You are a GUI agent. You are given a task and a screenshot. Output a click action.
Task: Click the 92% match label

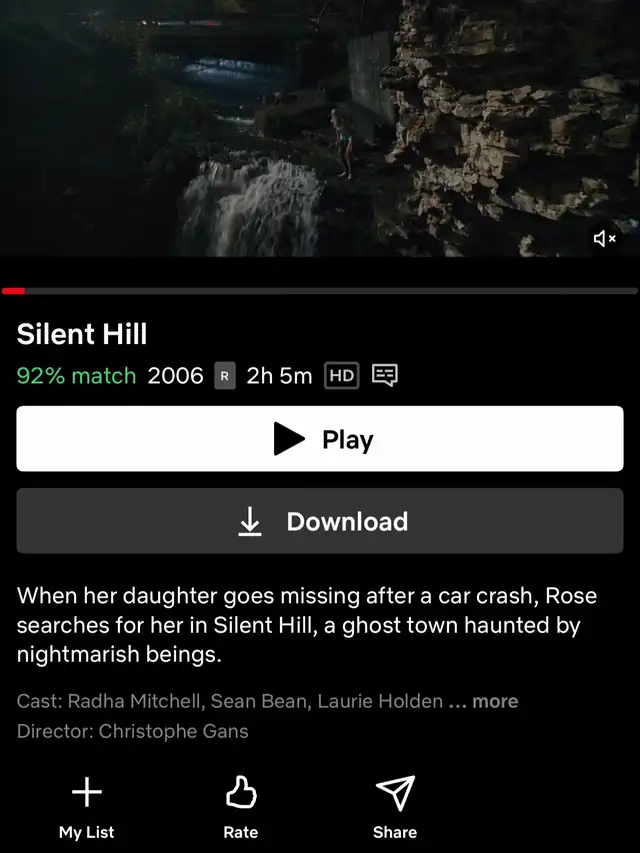click(x=76, y=375)
